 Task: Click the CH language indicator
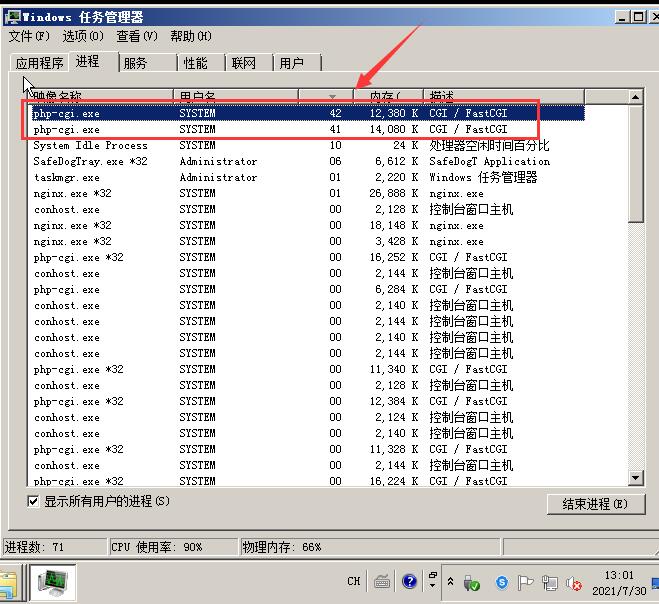tap(353, 581)
